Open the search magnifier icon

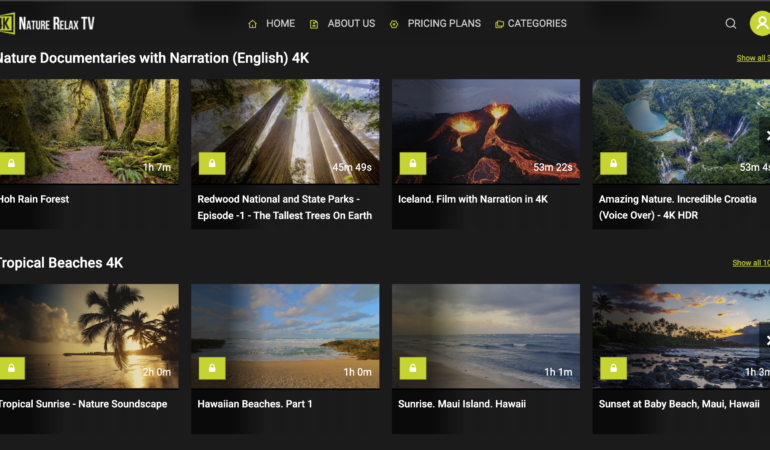[731, 23]
